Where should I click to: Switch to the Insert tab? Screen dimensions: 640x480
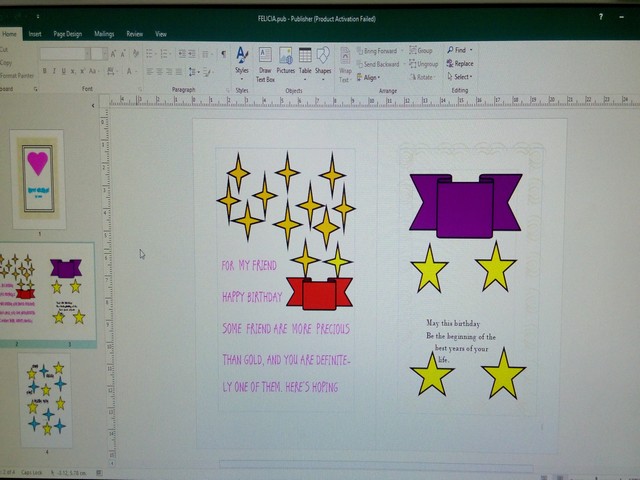click(35, 33)
